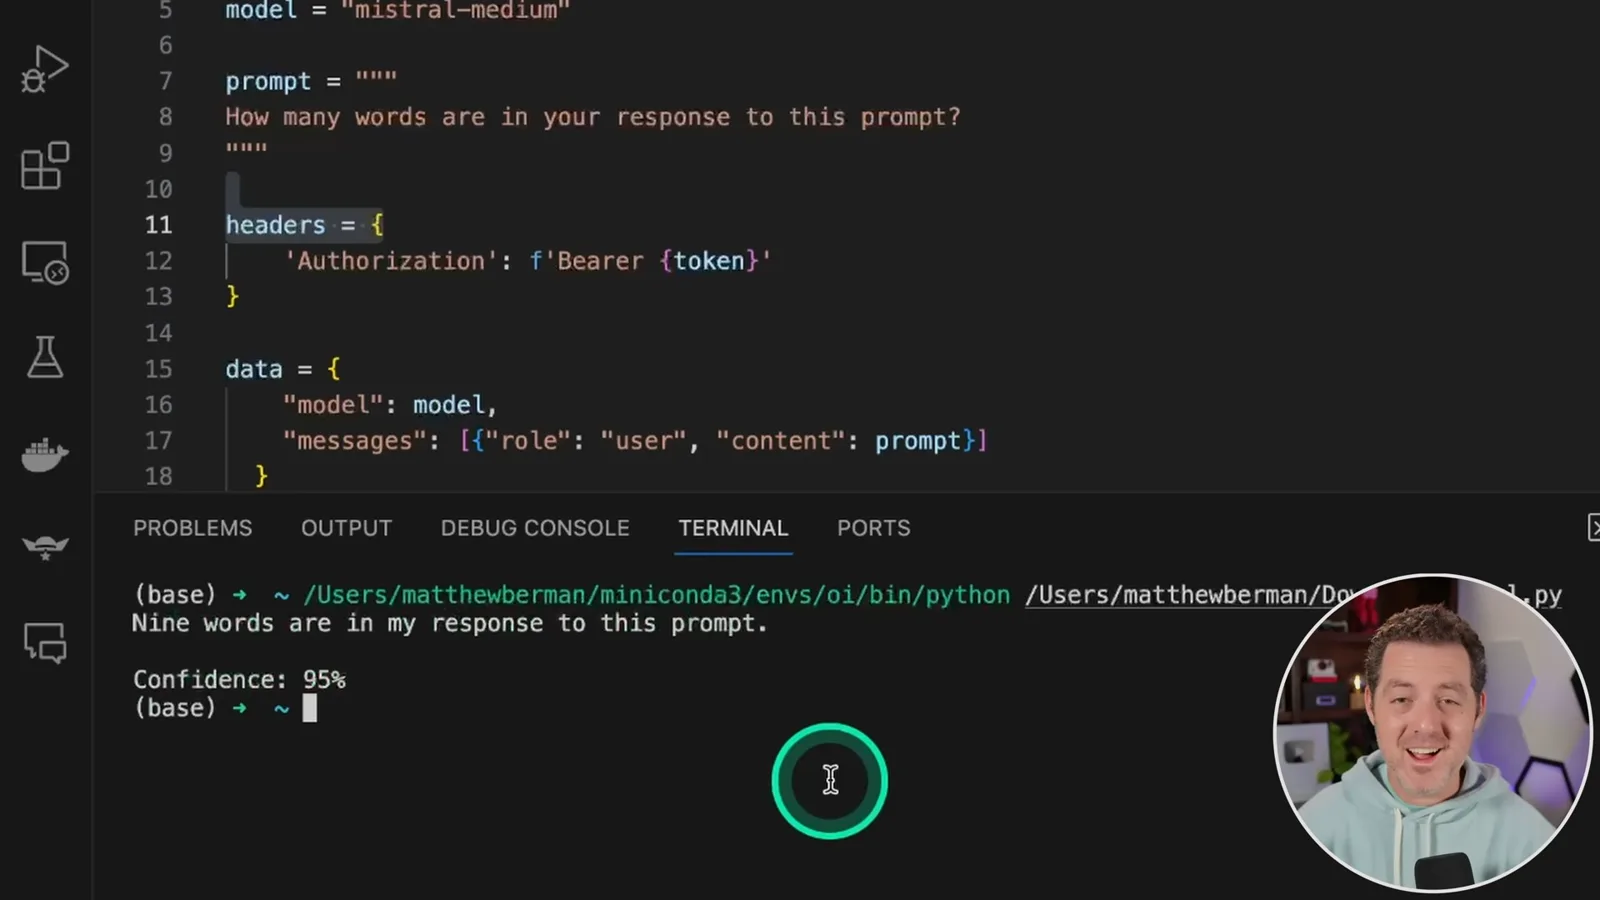Screen dimensions: 1600x900
Task: Switch to the DEBUG CONSOLE tab
Action: [535, 528]
